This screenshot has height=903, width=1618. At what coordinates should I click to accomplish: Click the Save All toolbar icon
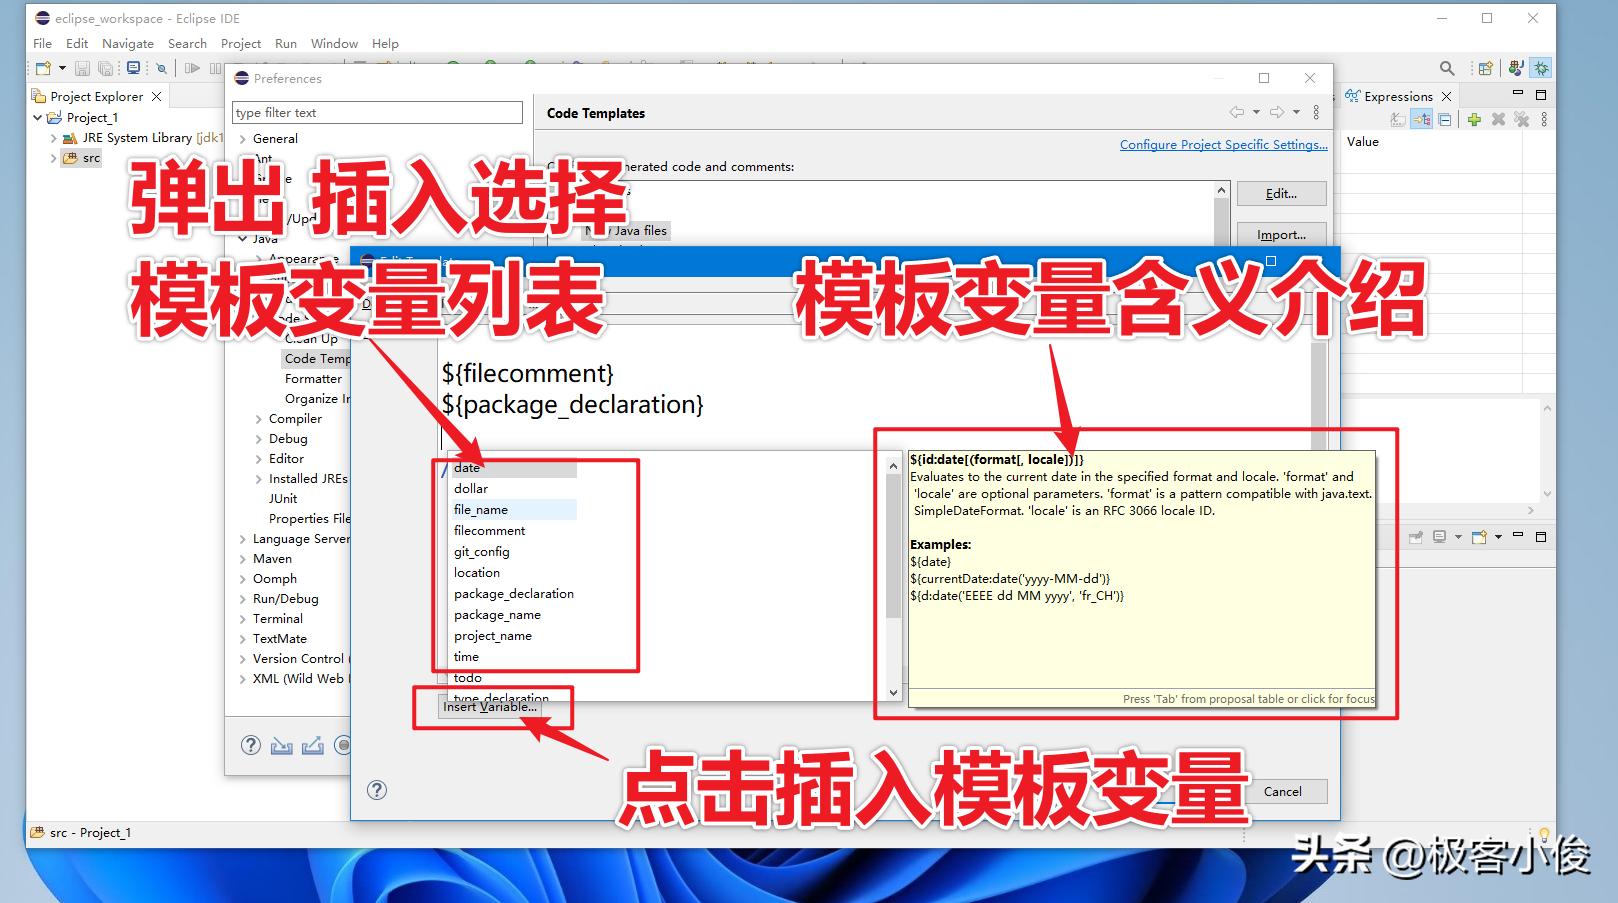pos(105,67)
